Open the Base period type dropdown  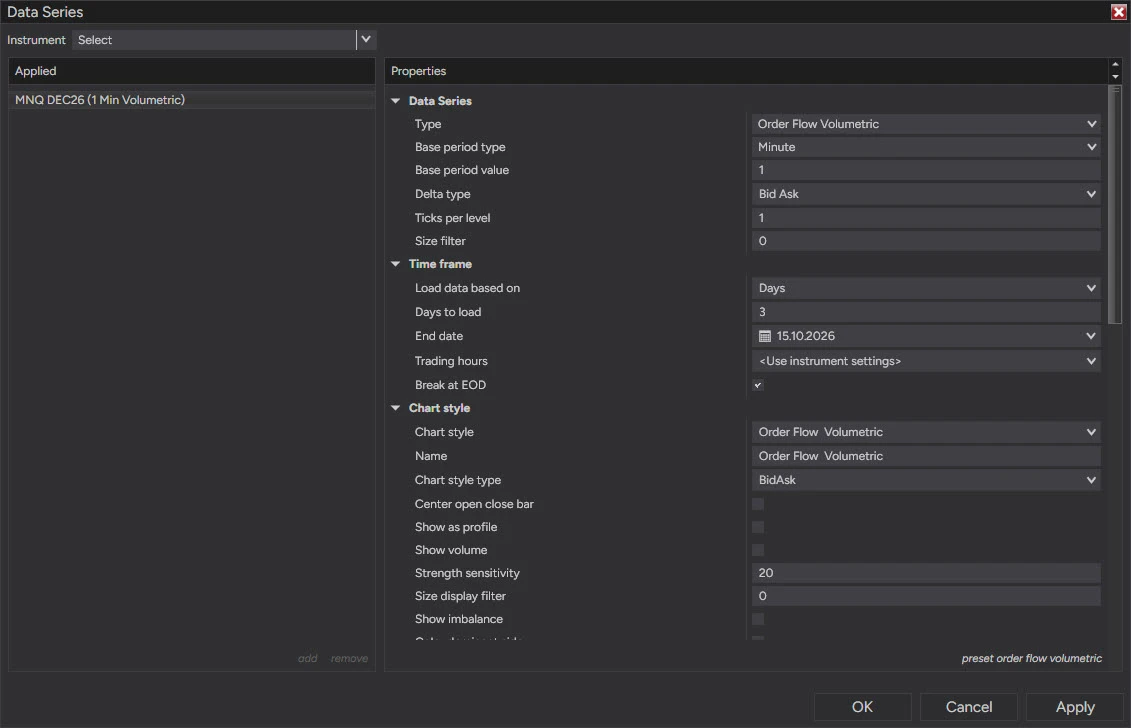coord(926,147)
